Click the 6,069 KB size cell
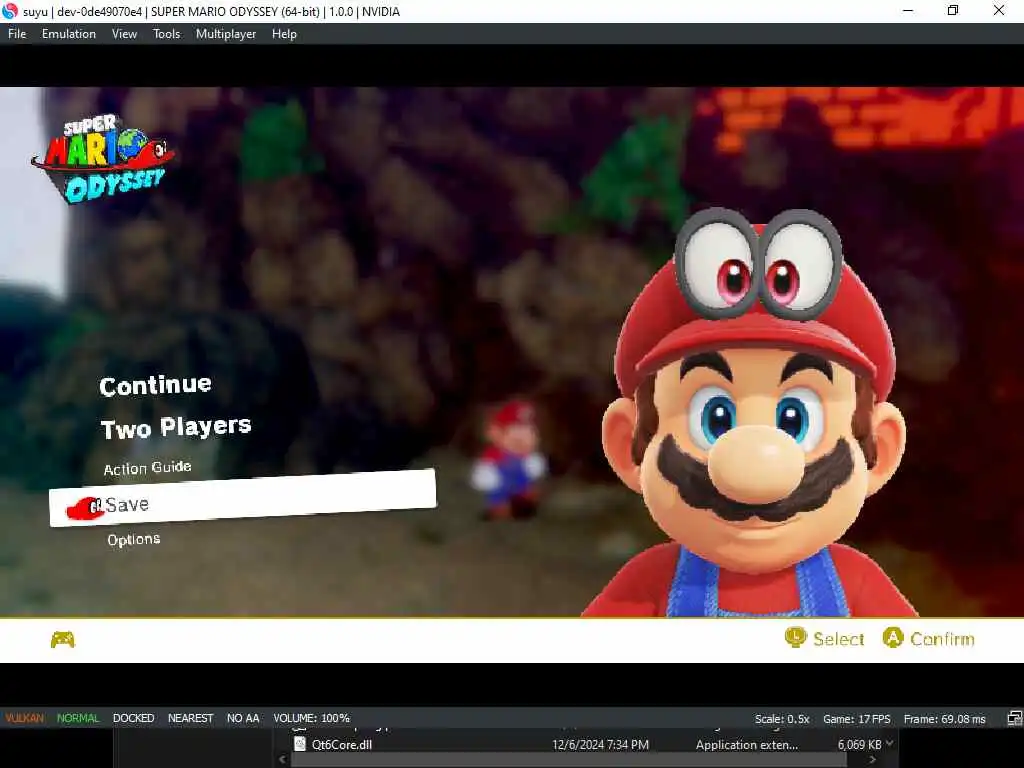Screen dimensions: 1024x768 tap(859, 744)
